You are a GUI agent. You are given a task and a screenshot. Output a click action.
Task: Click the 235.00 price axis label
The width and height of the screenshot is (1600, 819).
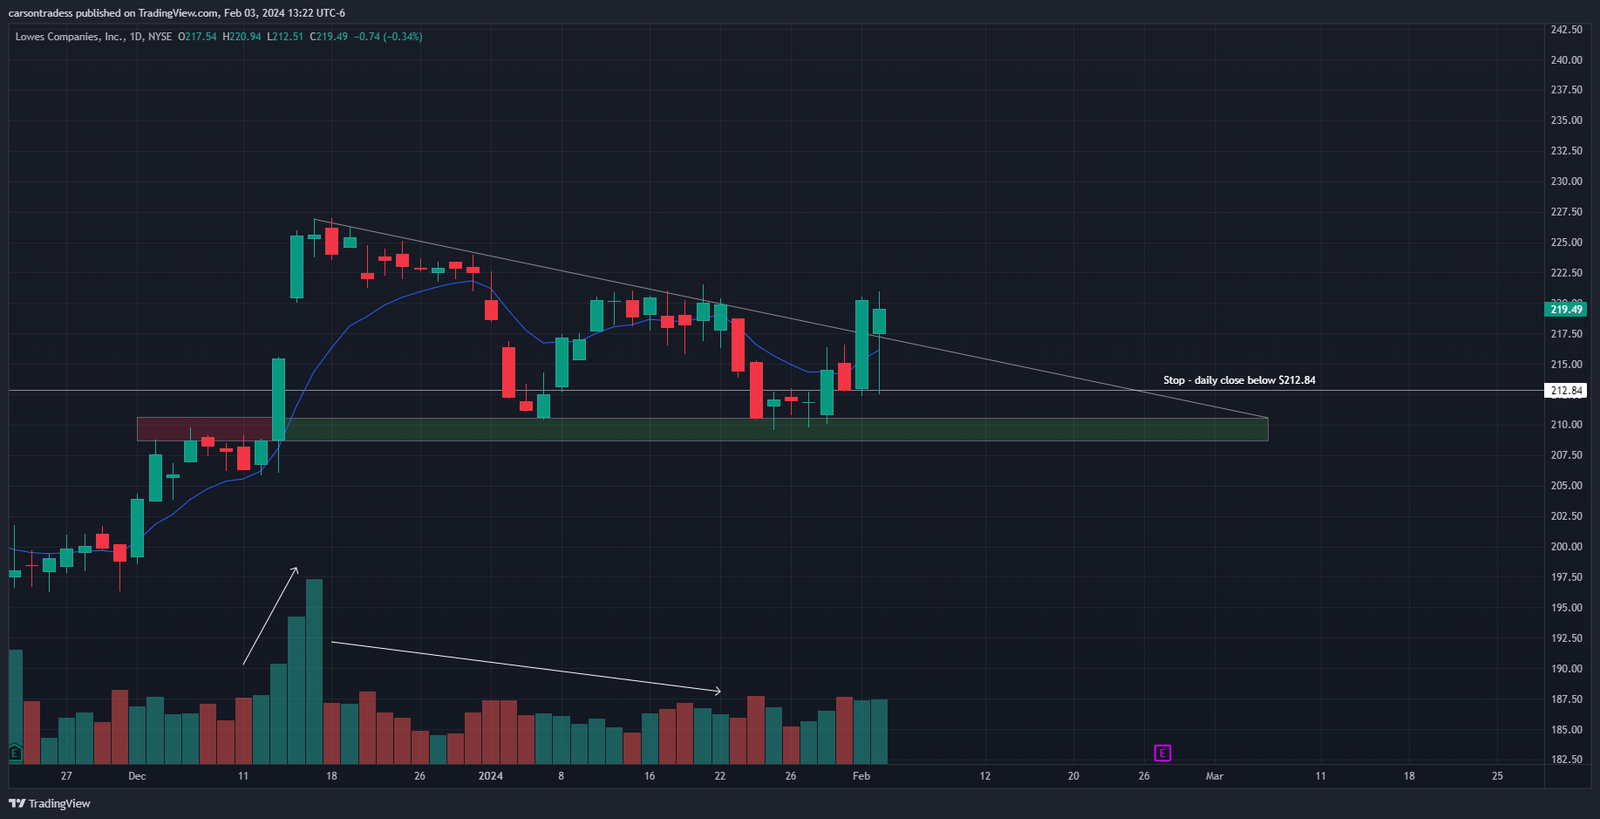(x=1566, y=120)
